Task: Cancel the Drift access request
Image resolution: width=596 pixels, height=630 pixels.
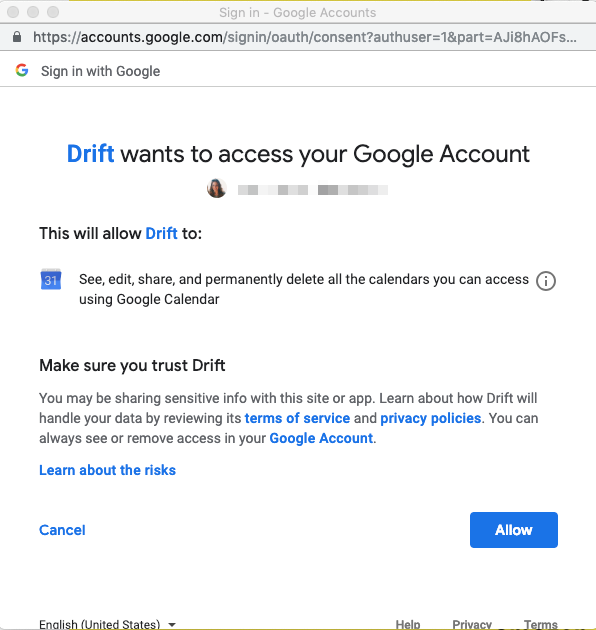Action: (x=62, y=530)
